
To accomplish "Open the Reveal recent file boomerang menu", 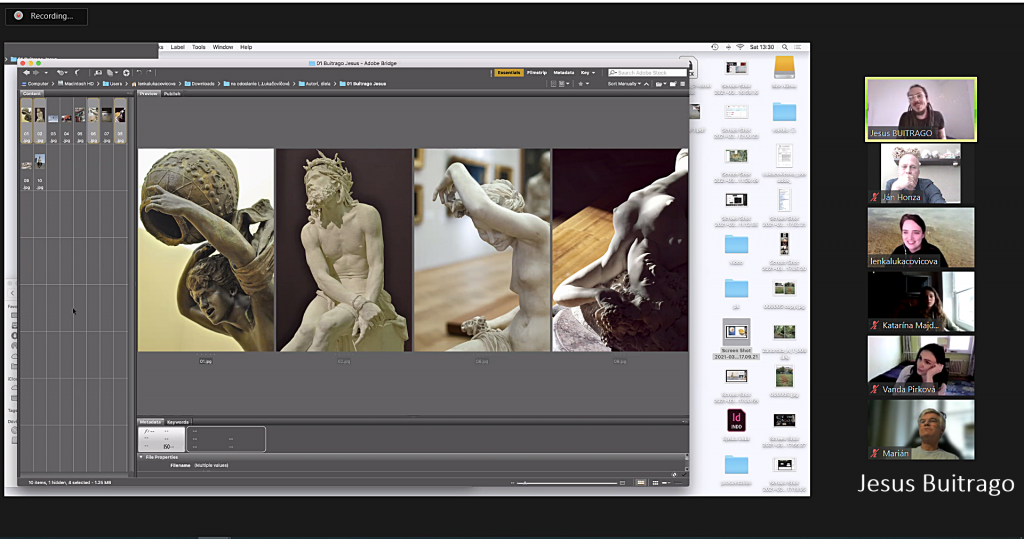I will 62,73.
